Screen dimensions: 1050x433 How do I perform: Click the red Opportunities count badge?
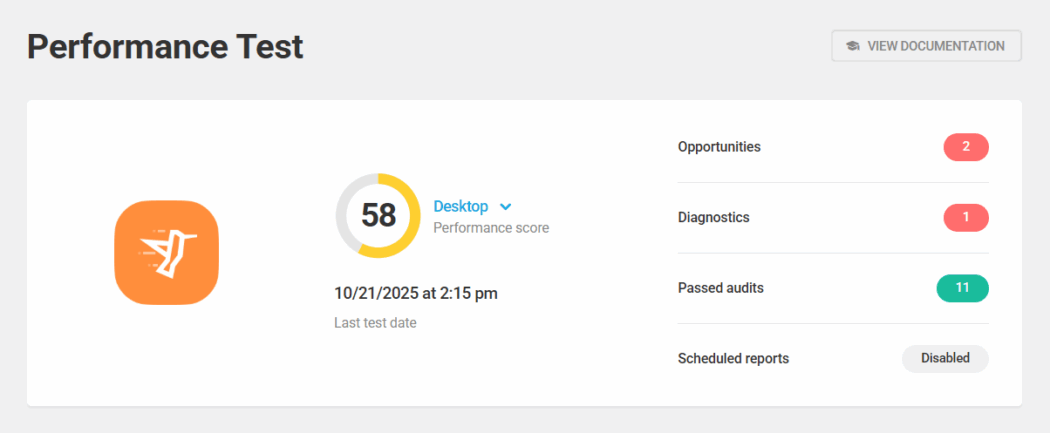[x=965, y=147]
